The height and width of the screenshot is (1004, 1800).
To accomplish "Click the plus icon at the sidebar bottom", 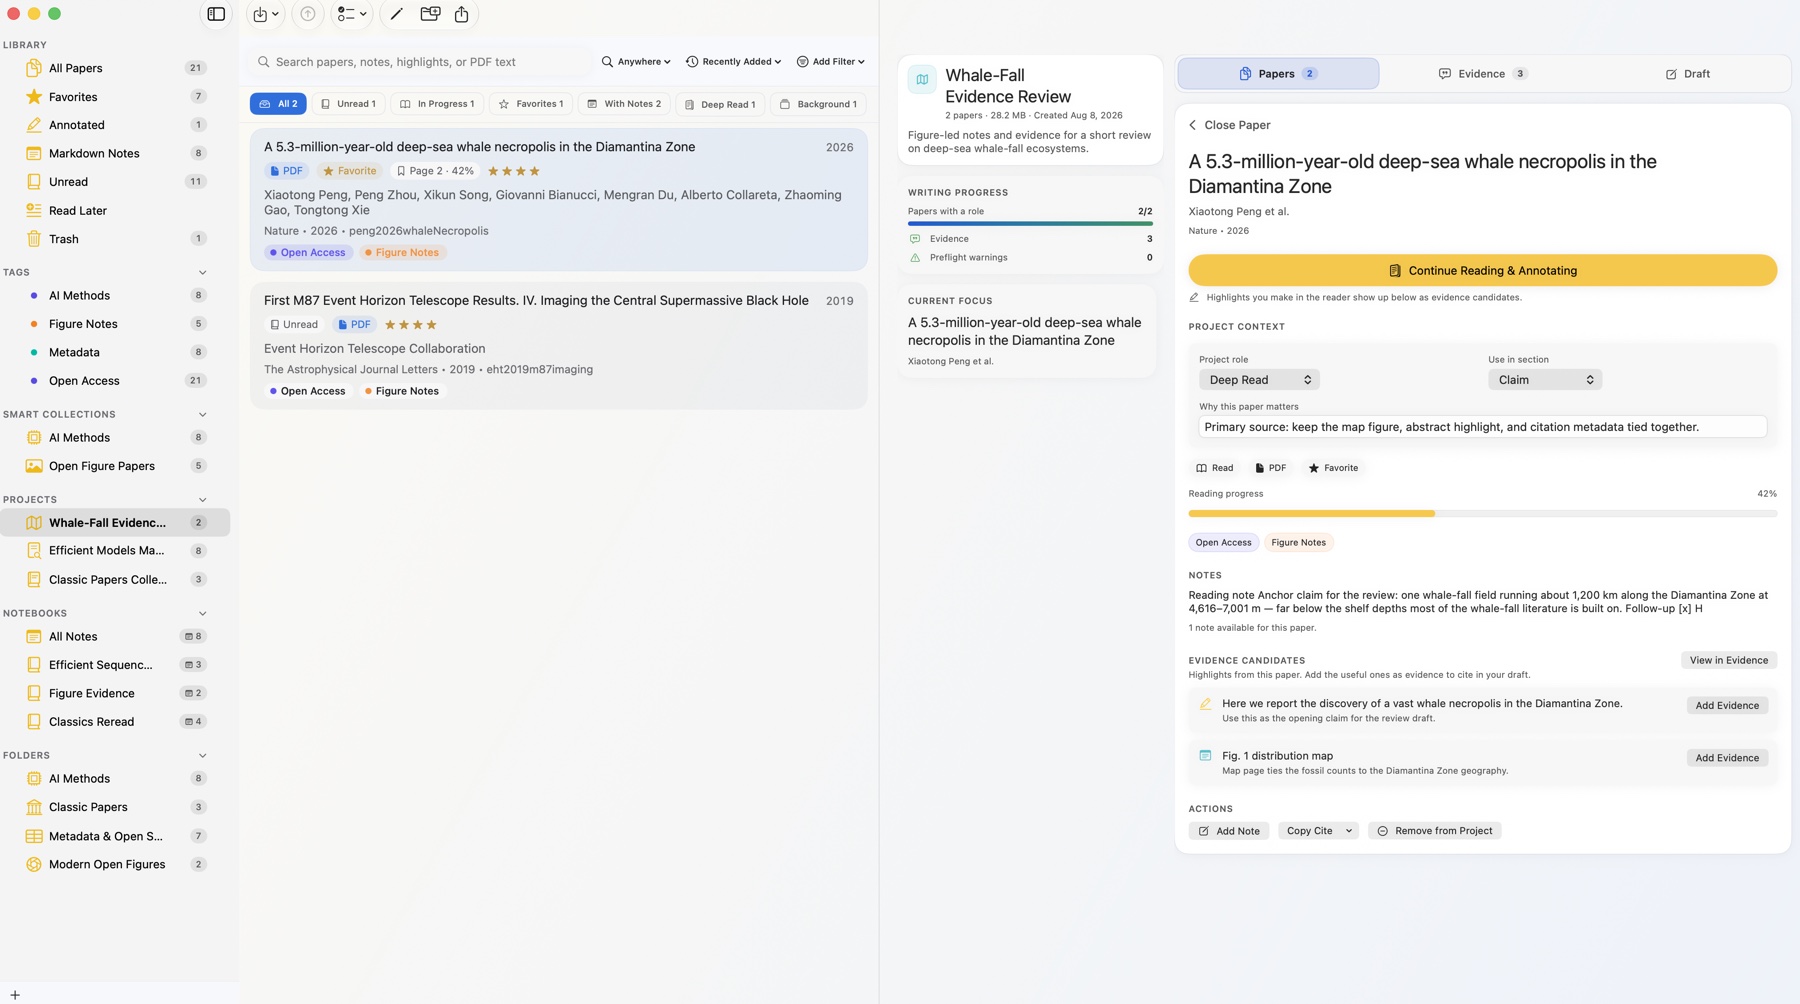I will click(x=15, y=995).
